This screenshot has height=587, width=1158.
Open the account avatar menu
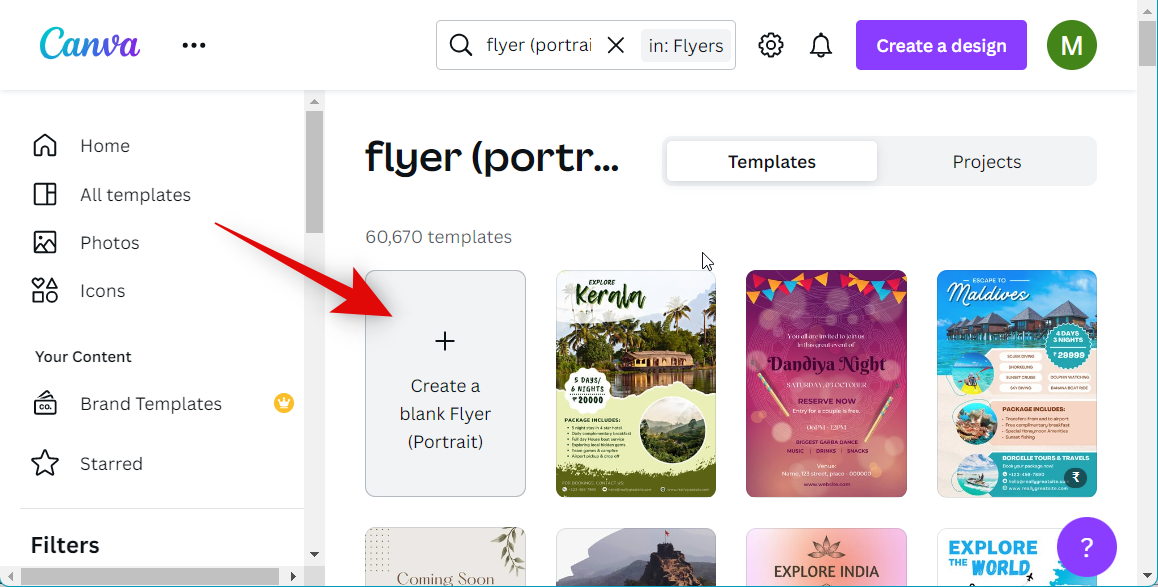[x=1071, y=45]
